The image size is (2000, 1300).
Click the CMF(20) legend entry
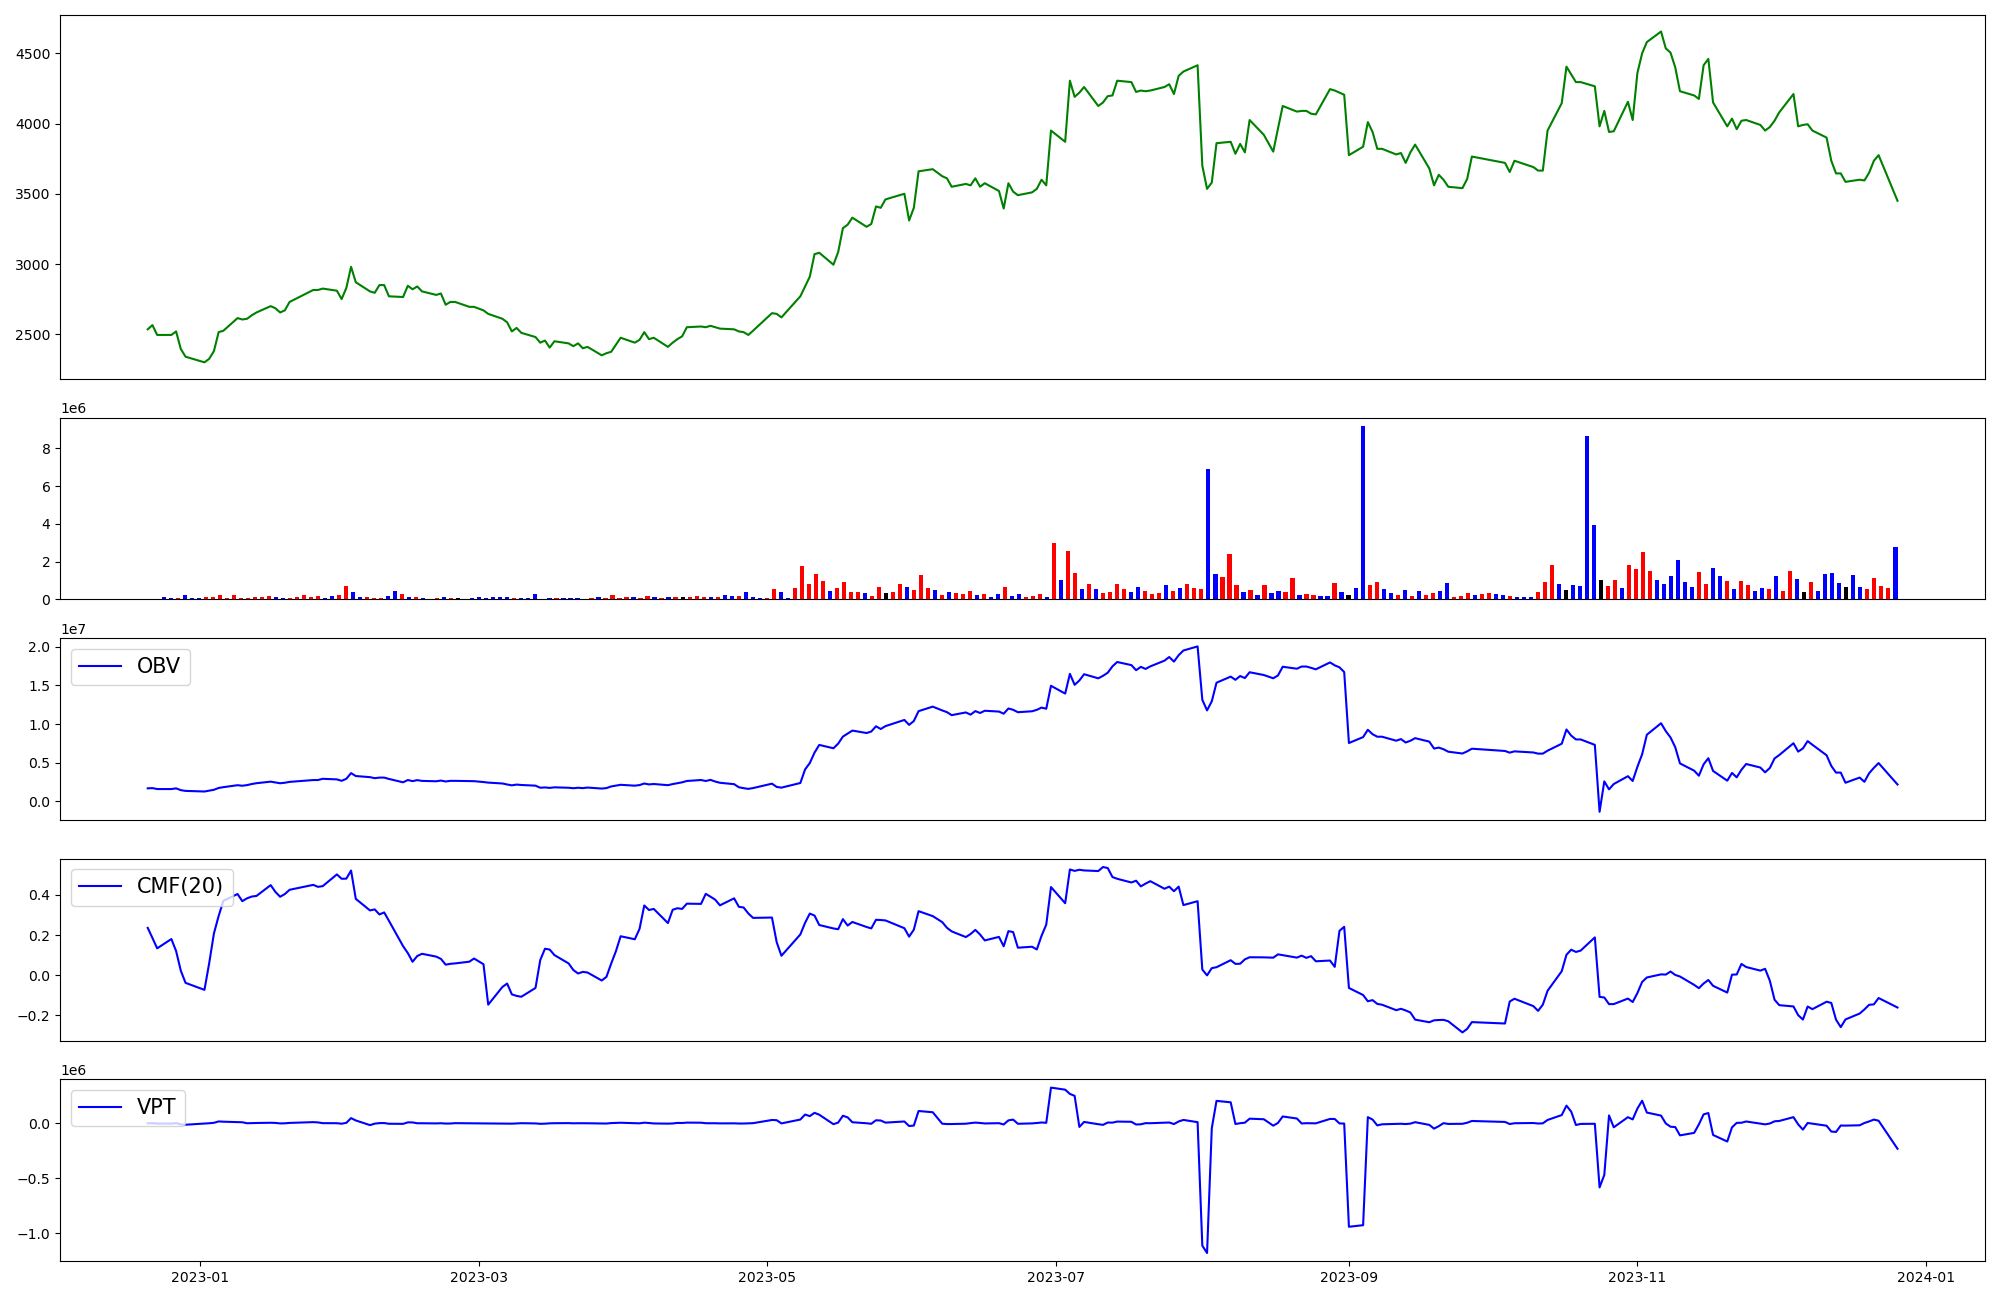[x=179, y=886]
